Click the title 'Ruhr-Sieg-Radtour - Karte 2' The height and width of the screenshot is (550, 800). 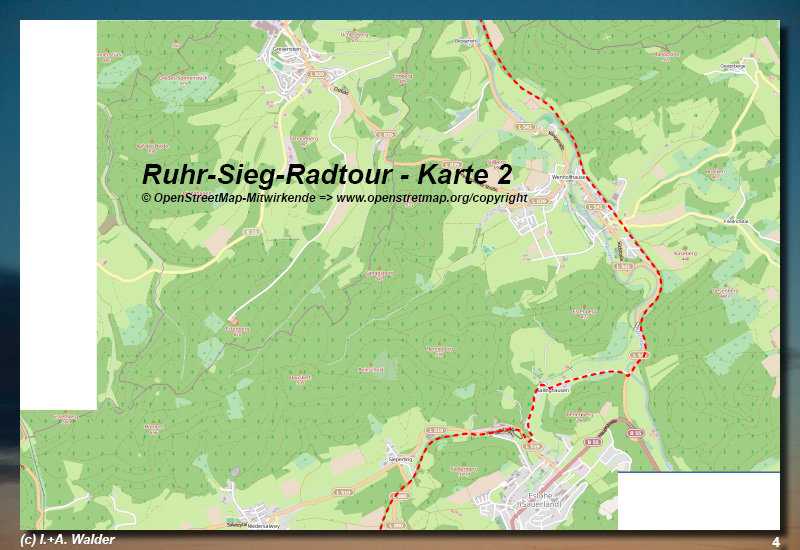point(327,174)
